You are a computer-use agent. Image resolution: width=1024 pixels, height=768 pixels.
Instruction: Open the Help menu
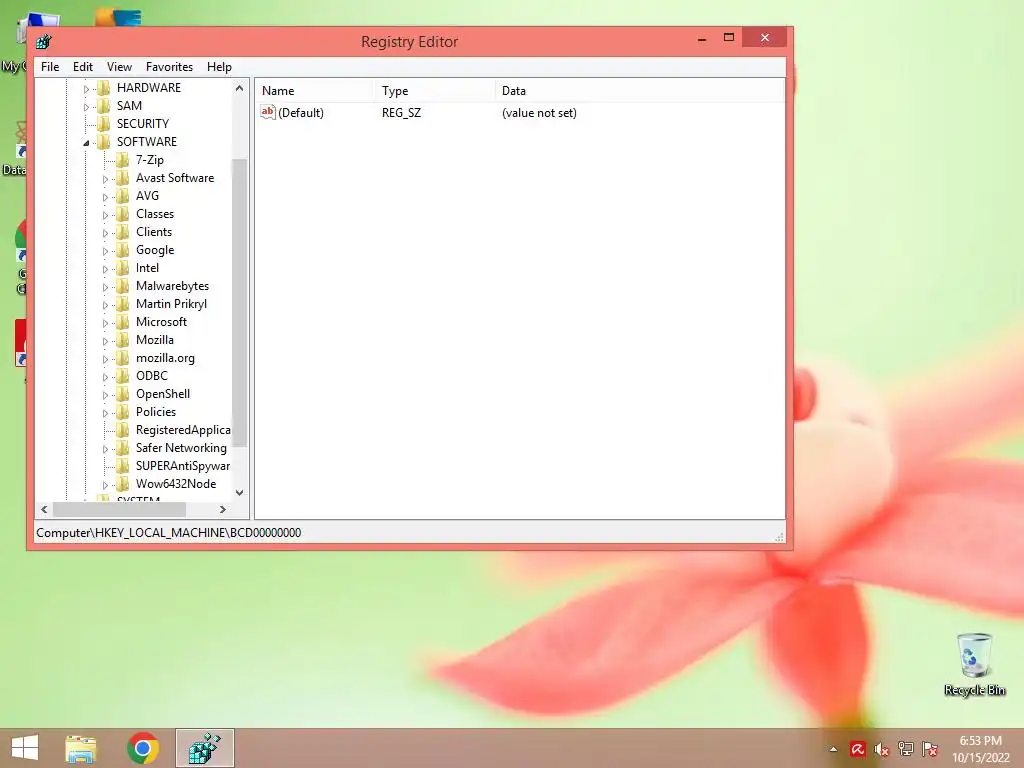219,67
